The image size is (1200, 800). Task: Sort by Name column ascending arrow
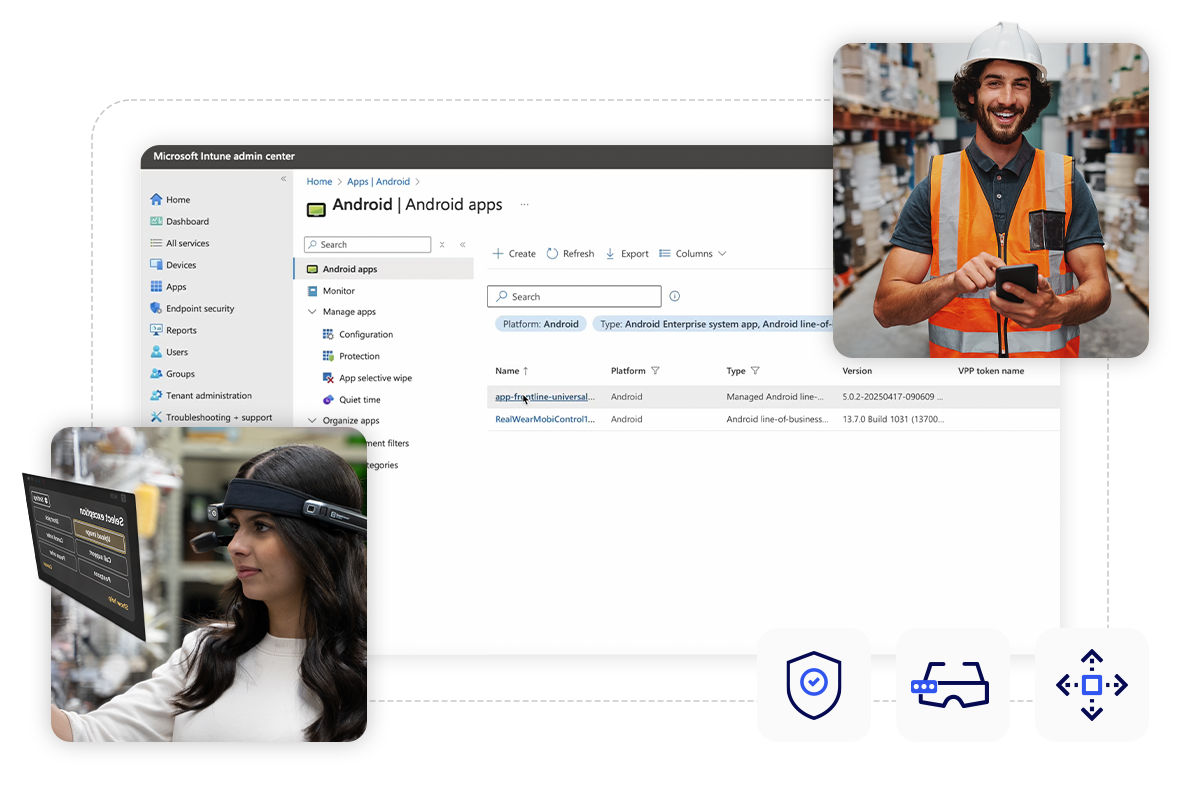526,371
